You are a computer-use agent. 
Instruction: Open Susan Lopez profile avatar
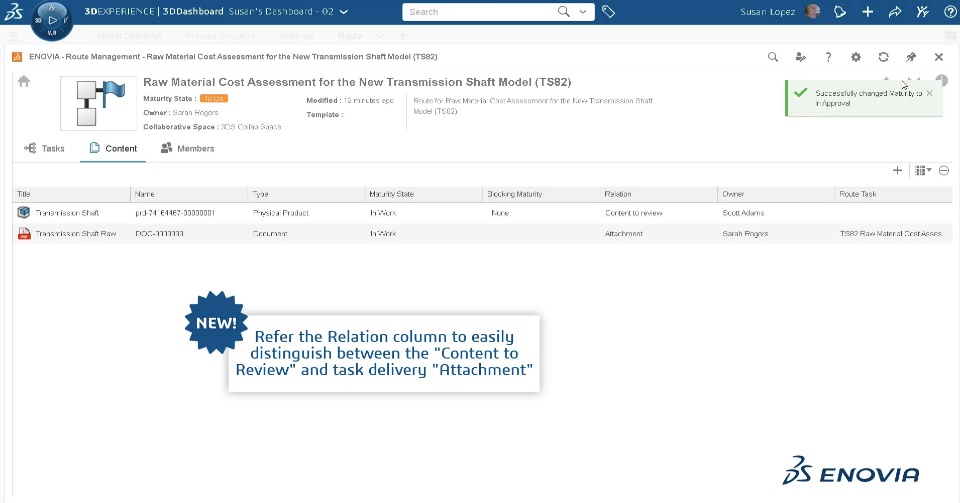tap(812, 12)
